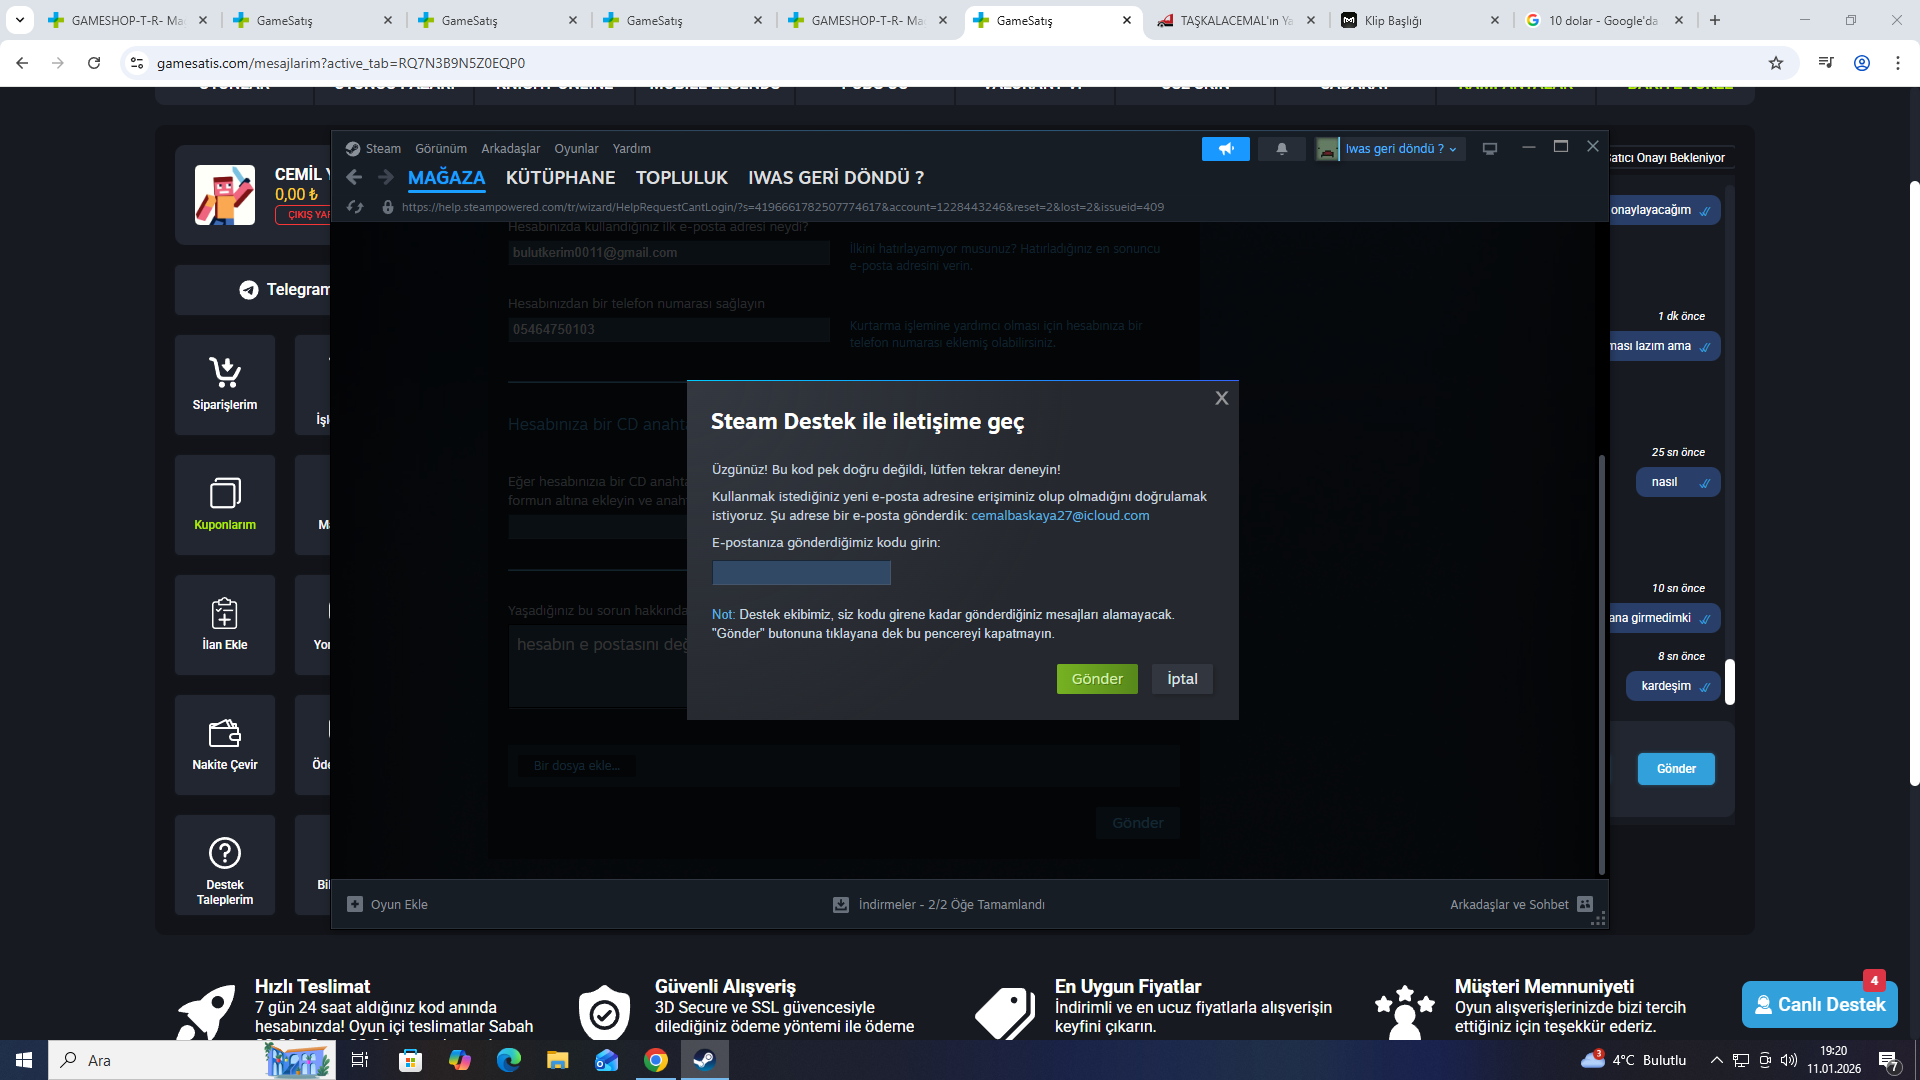Open the Yardım menu in Steam
The image size is (1920, 1080).
pos(632,149)
